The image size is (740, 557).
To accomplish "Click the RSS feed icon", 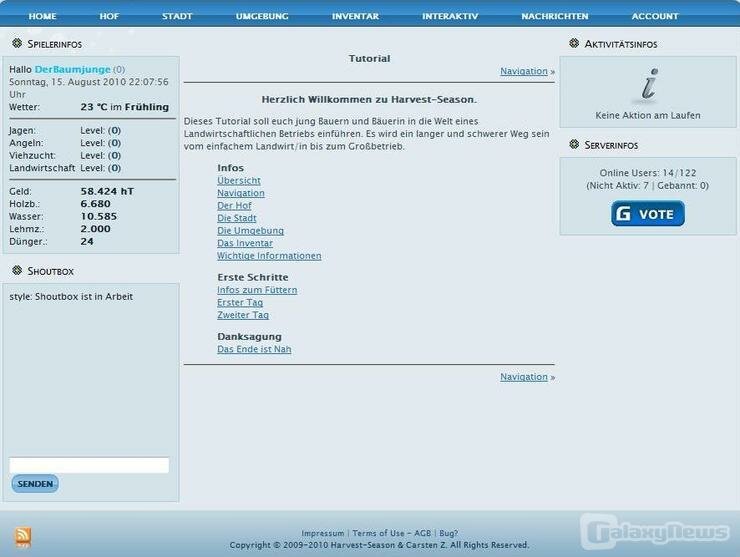I will pos(22,537).
